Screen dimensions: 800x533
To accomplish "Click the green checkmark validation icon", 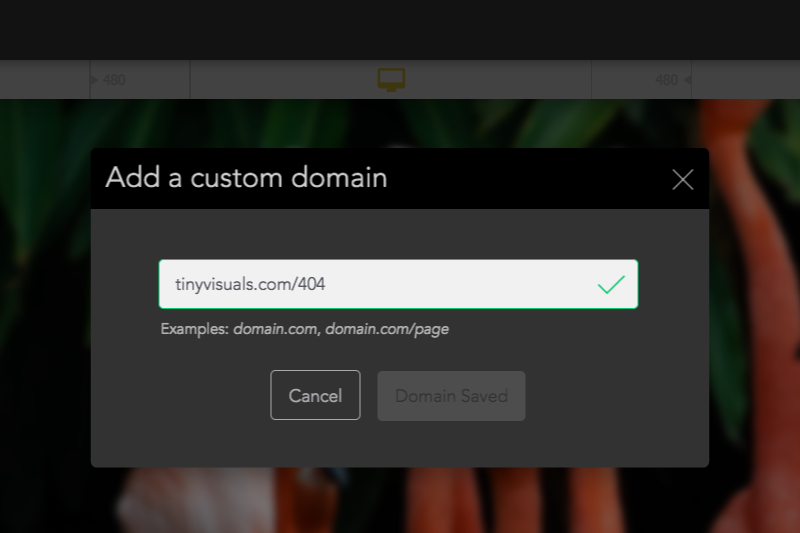I will [611, 284].
